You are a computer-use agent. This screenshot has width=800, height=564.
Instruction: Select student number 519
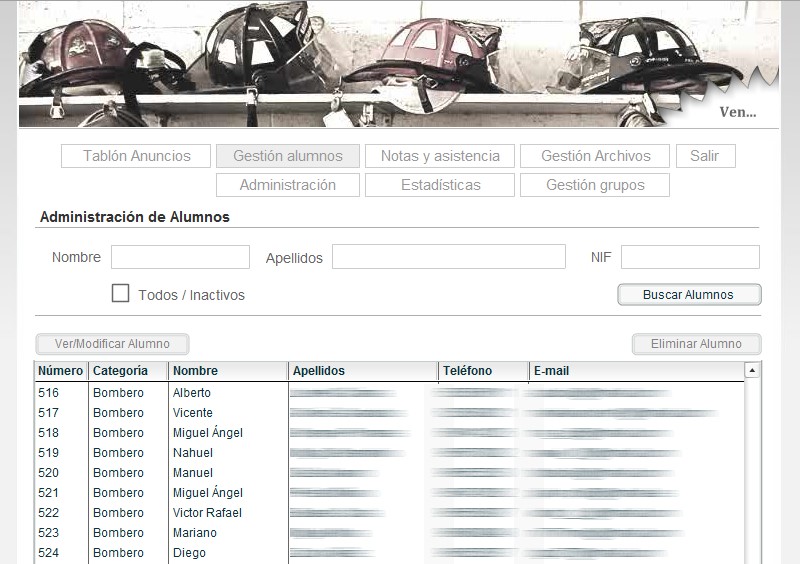[48, 453]
